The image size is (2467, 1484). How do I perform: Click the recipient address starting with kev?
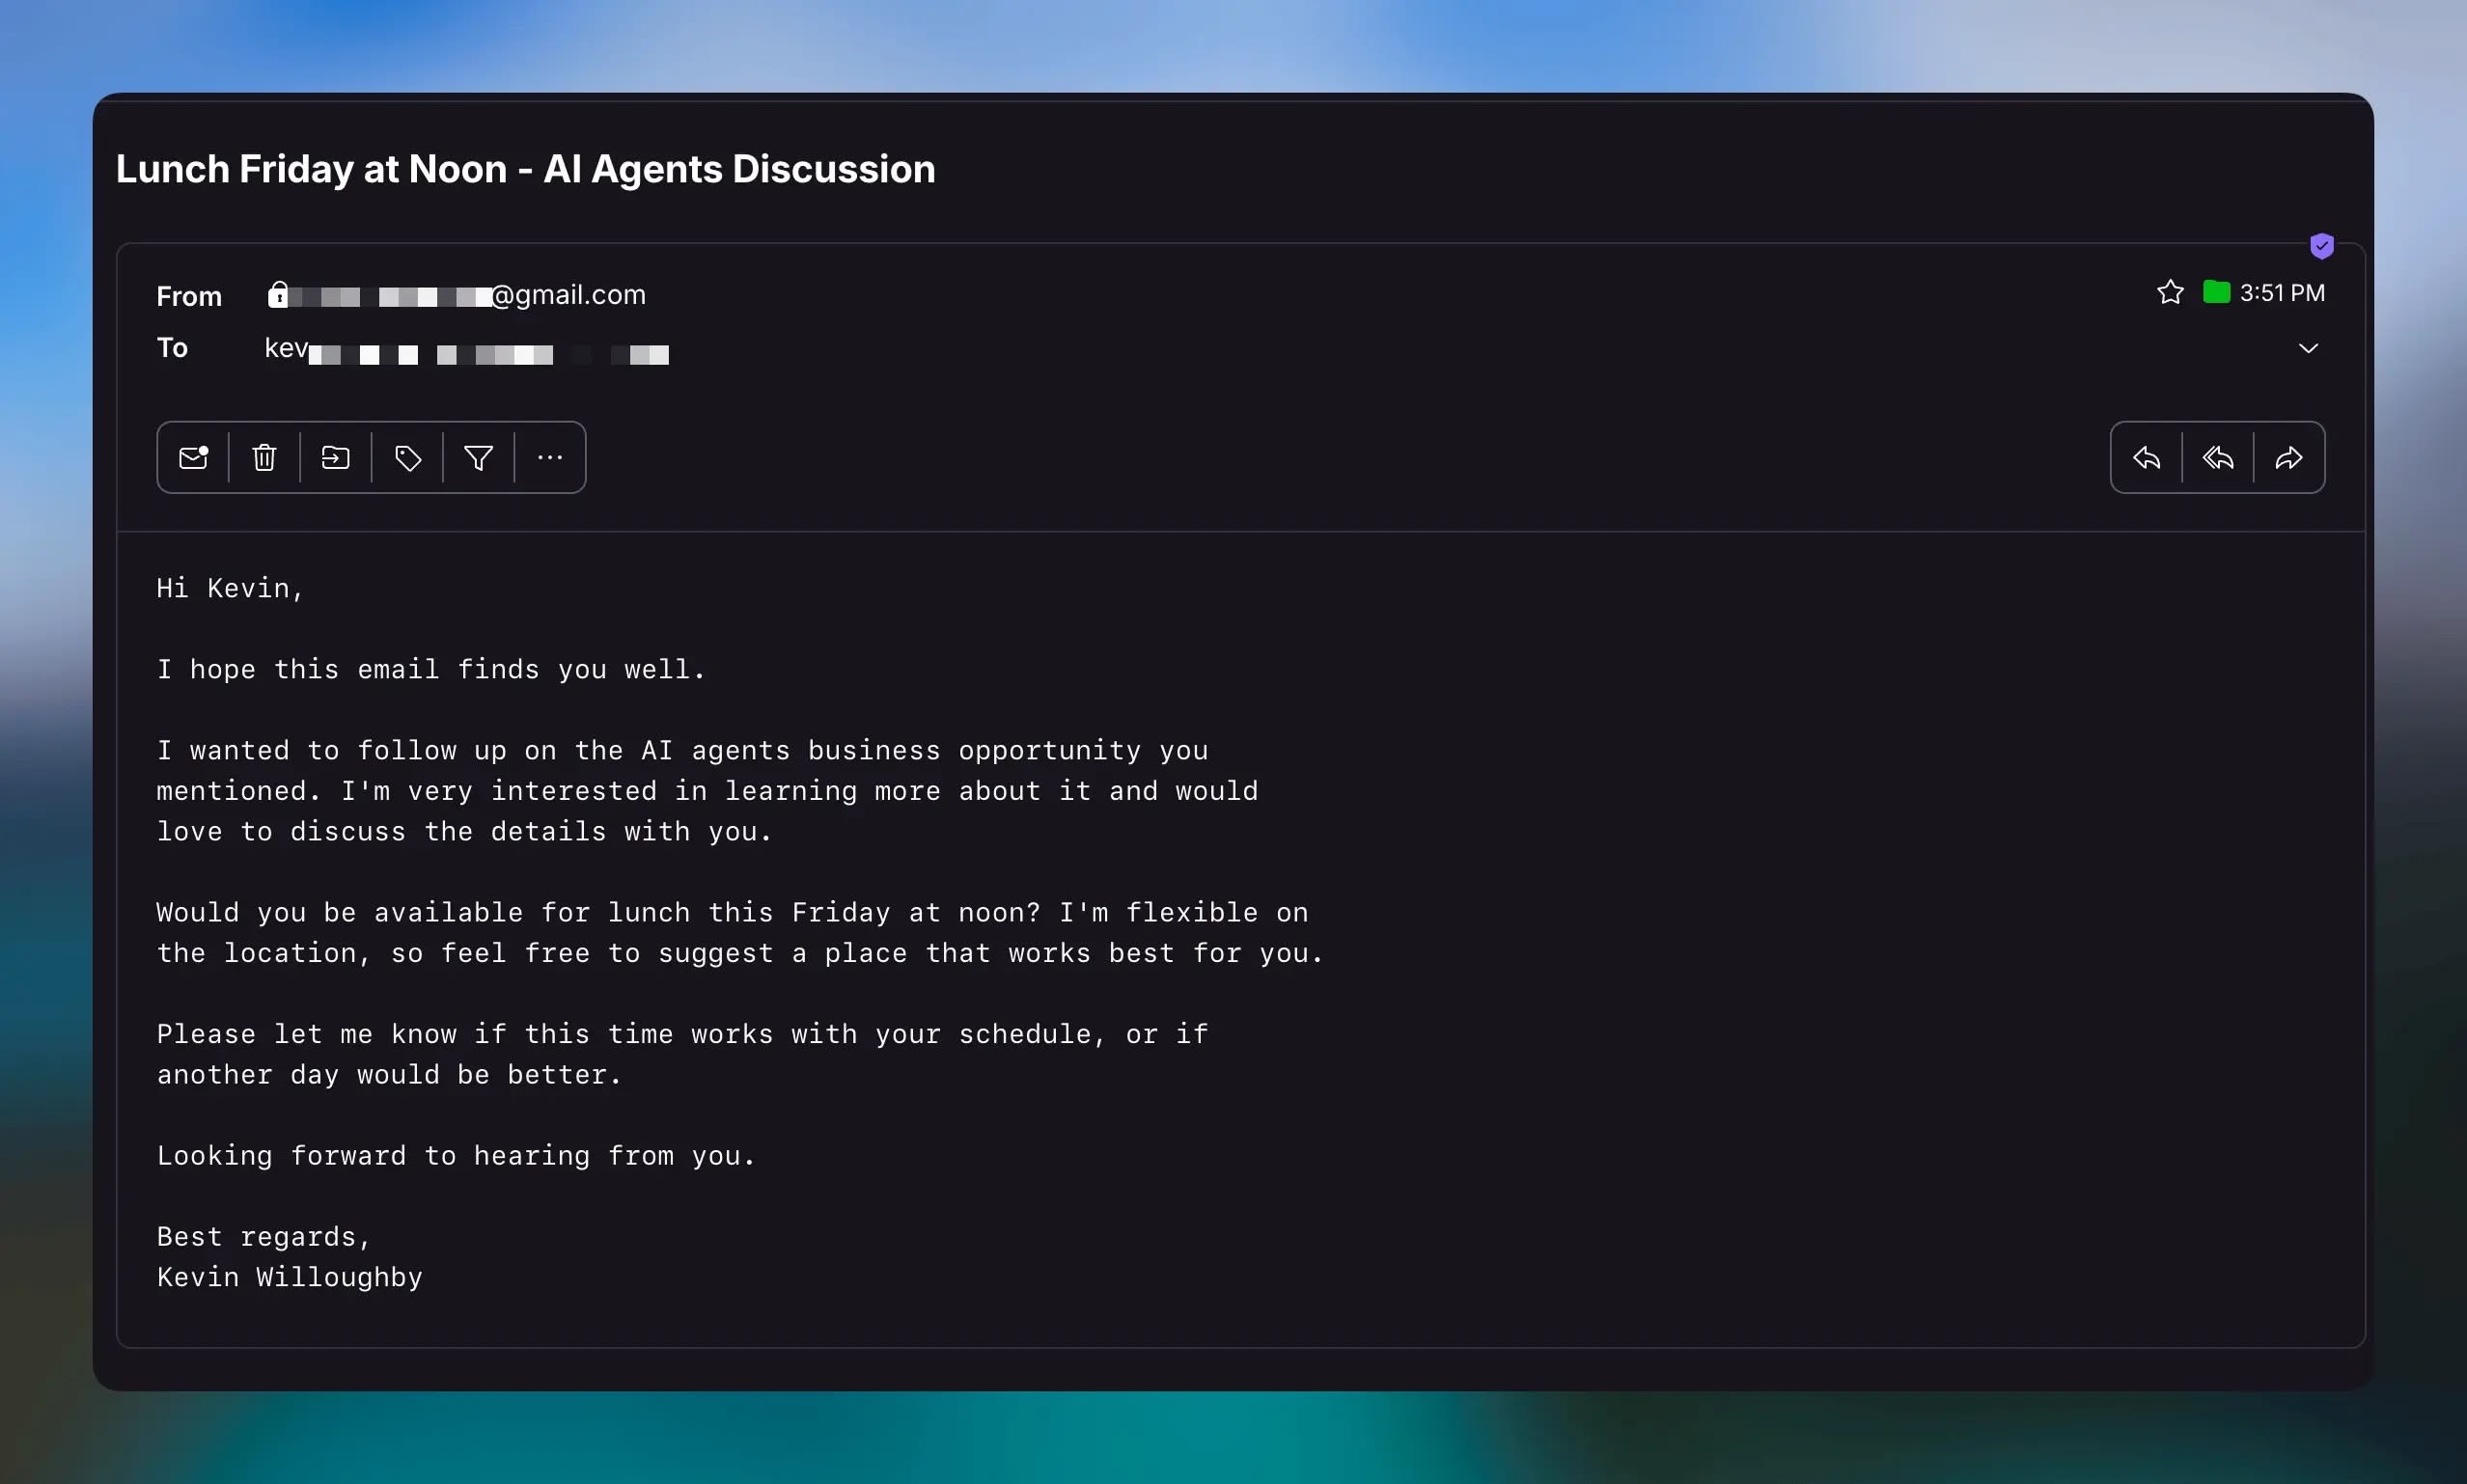tap(466, 349)
